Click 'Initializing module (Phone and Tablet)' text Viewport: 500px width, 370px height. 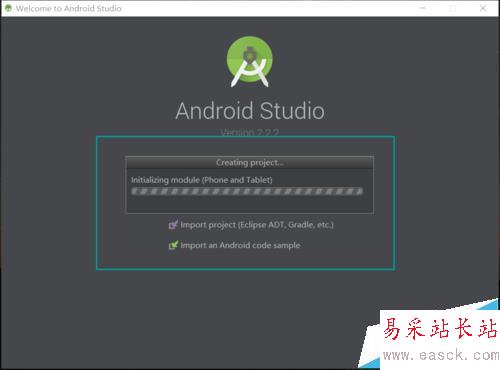pos(202,180)
